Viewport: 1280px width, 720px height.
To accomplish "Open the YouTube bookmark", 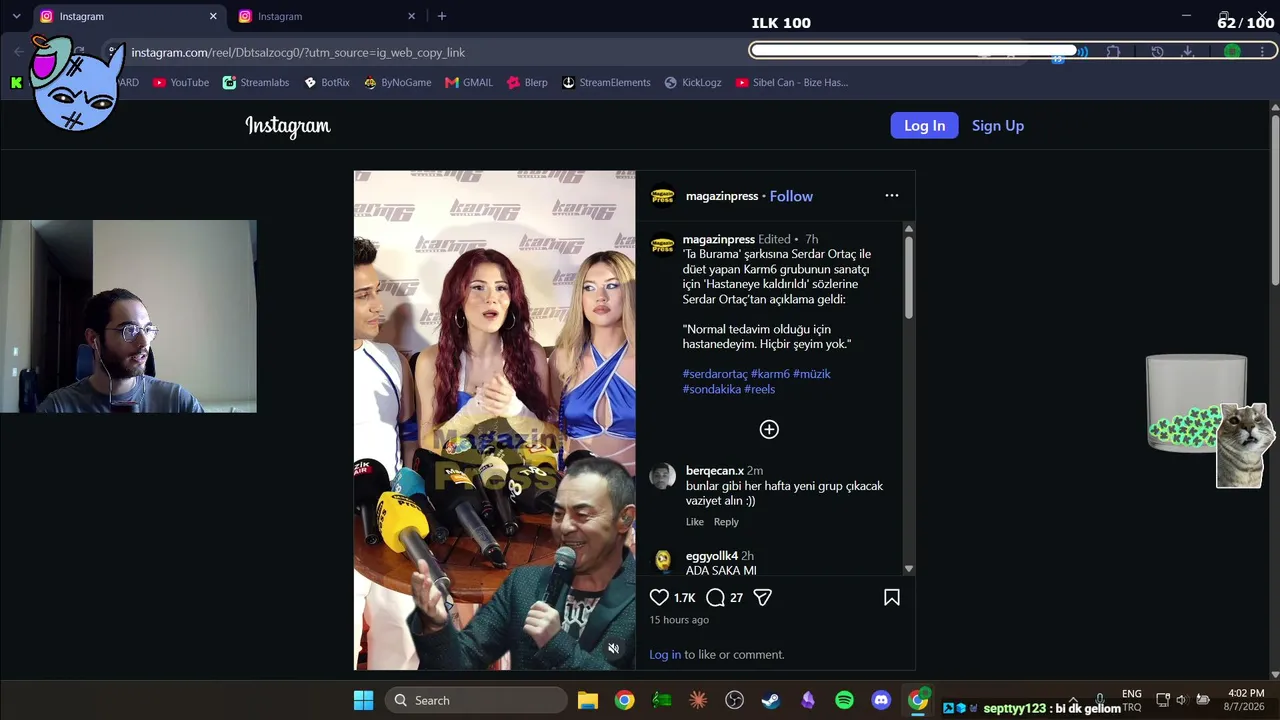I will click(x=181, y=83).
